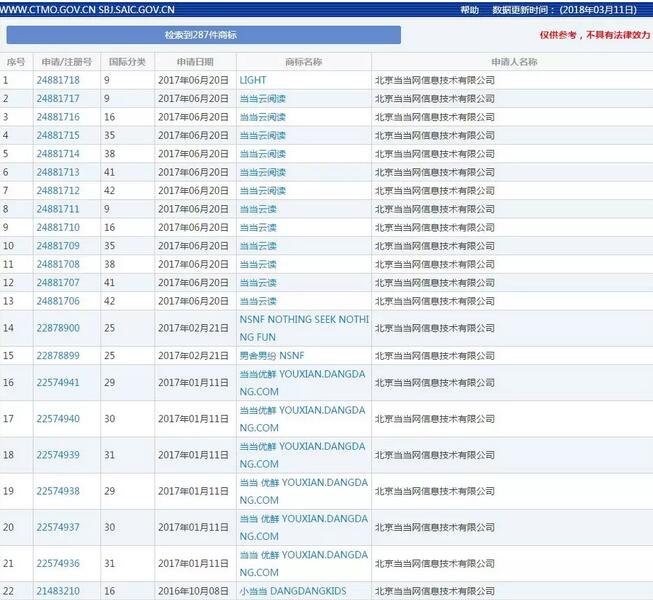Select the 2017年02月21日 date in row 14
This screenshot has width=653, height=600.
coord(193,328)
